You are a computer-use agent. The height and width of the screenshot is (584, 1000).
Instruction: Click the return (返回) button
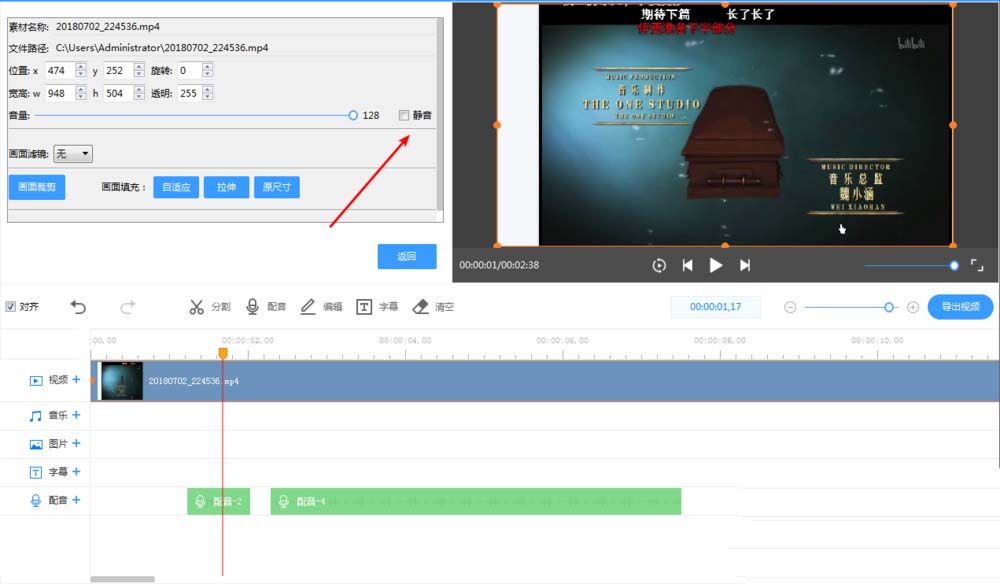407,256
